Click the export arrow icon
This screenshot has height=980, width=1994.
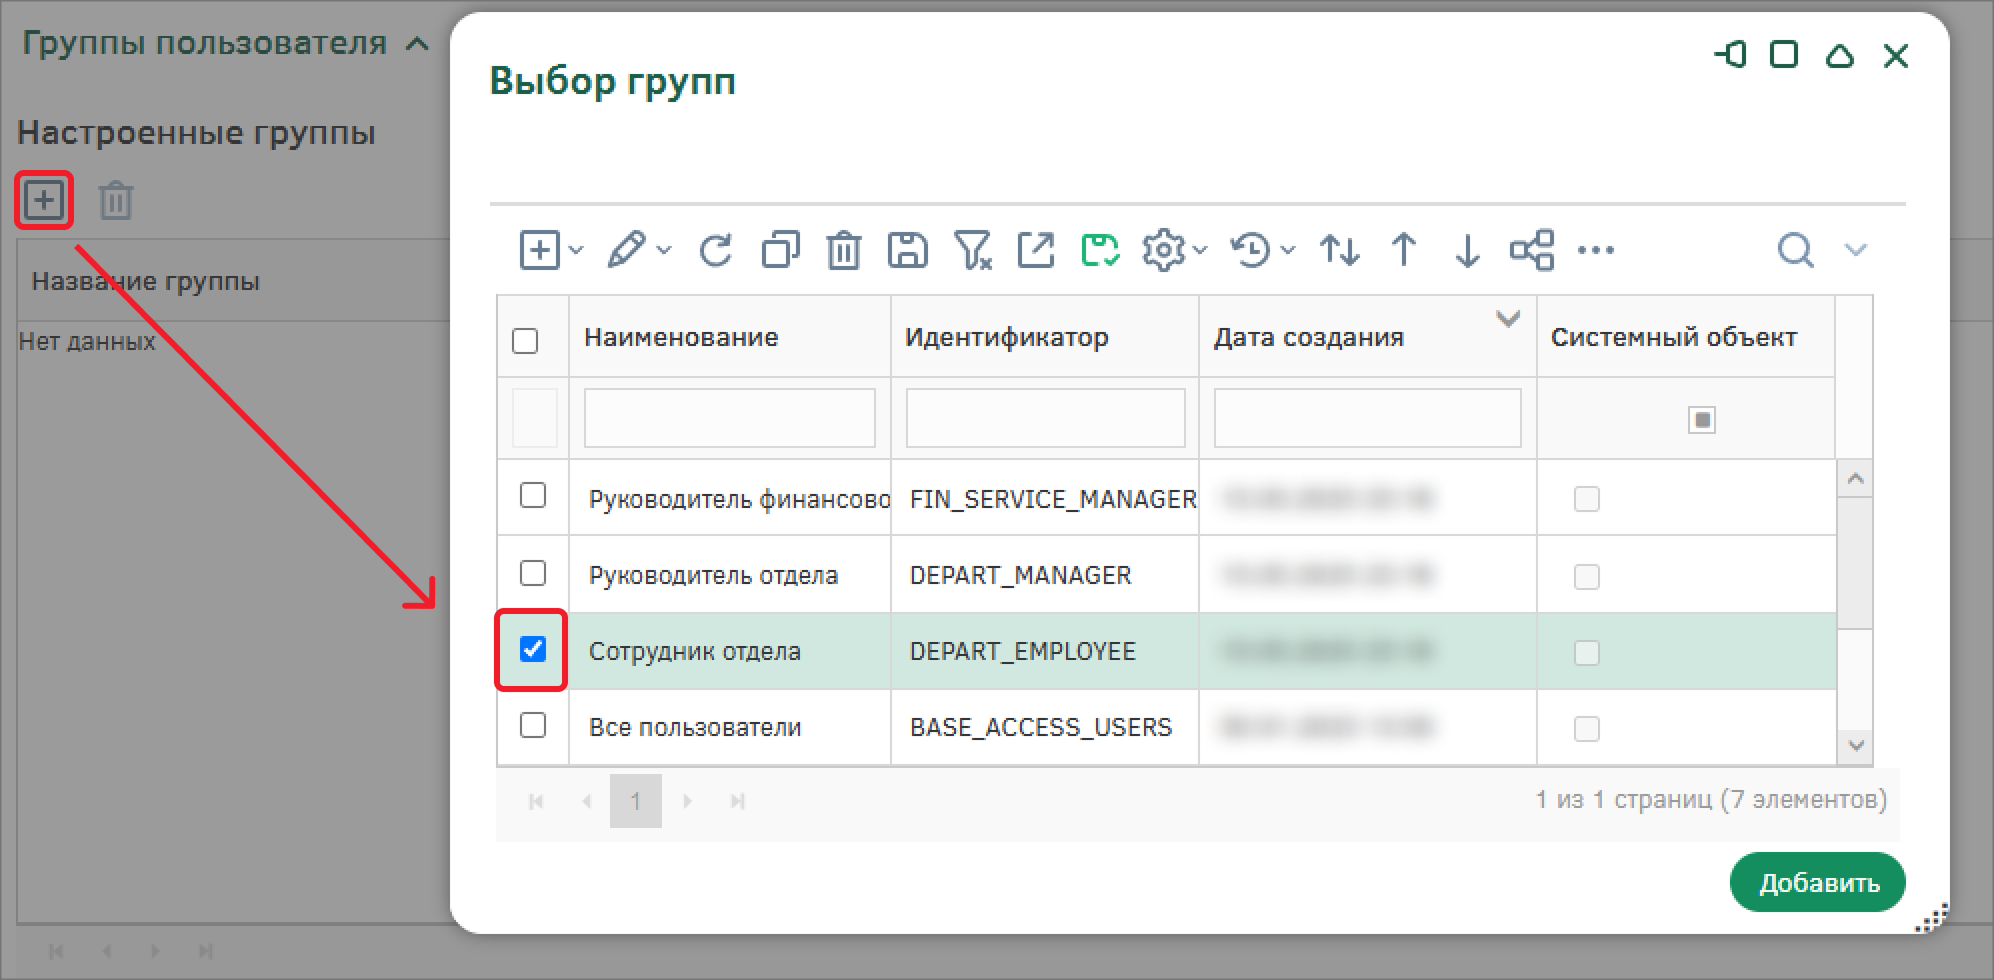coord(1035,250)
